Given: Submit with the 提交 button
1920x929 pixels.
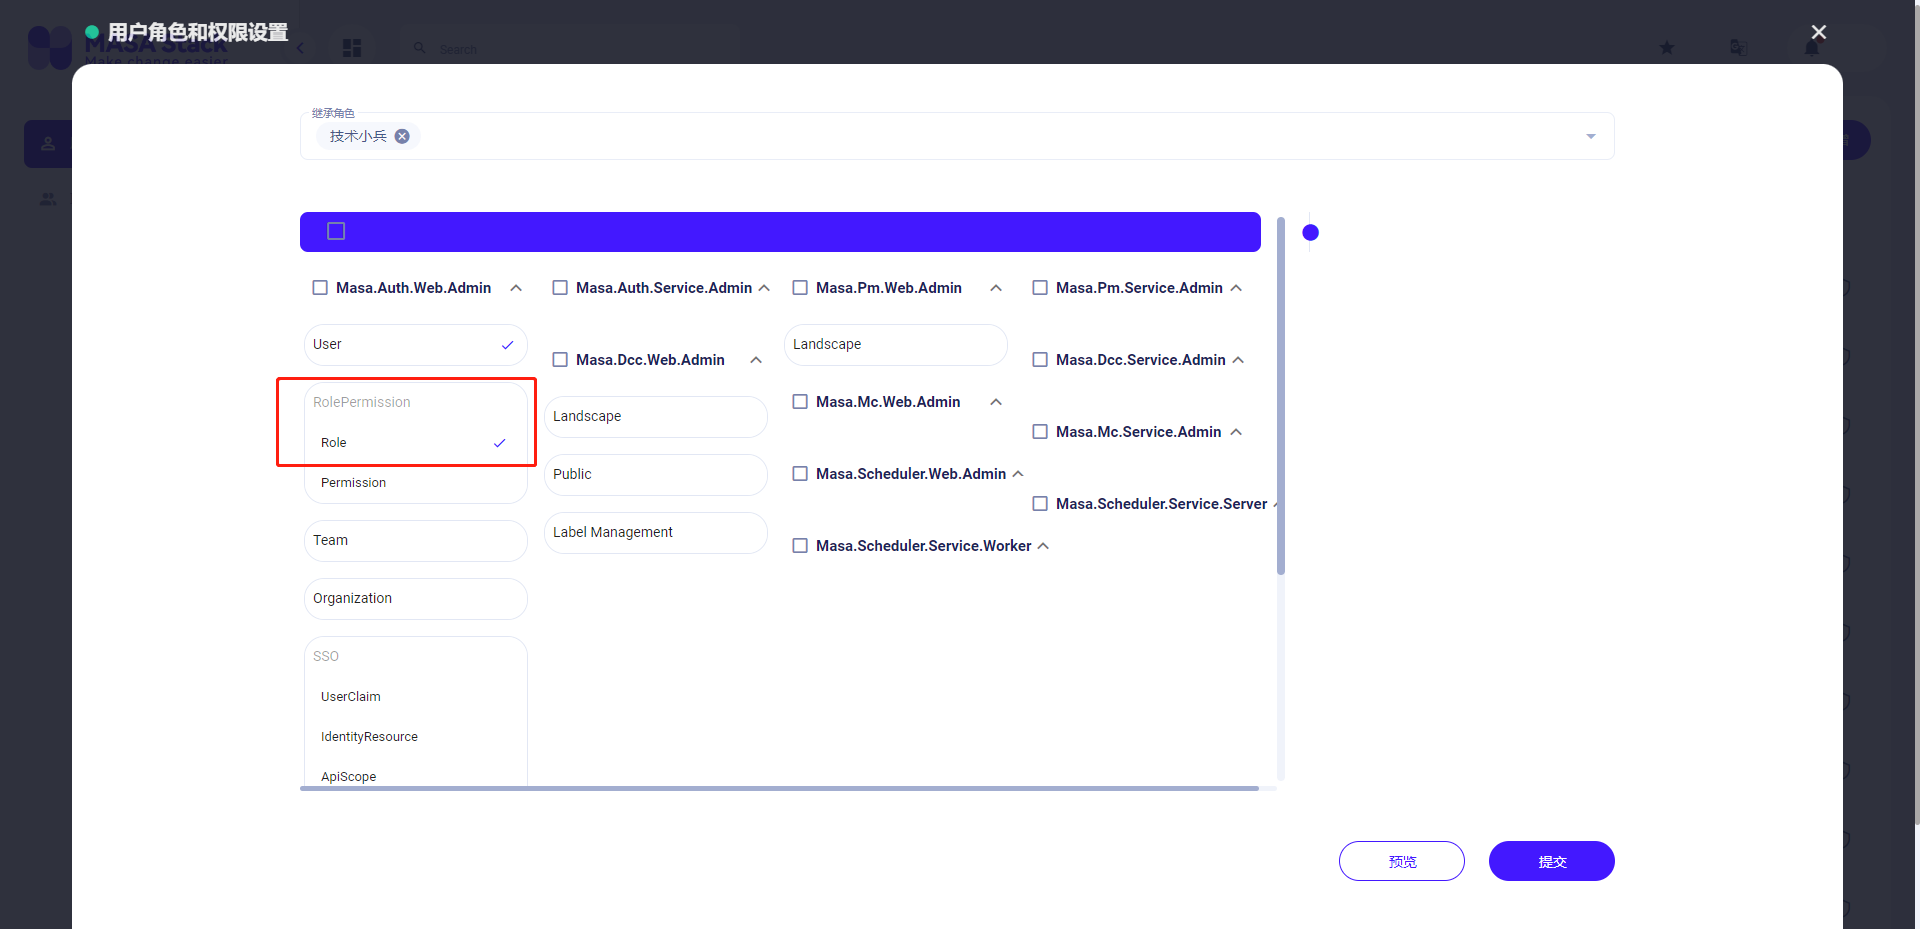Looking at the screenshot, I should point(1551,860).
